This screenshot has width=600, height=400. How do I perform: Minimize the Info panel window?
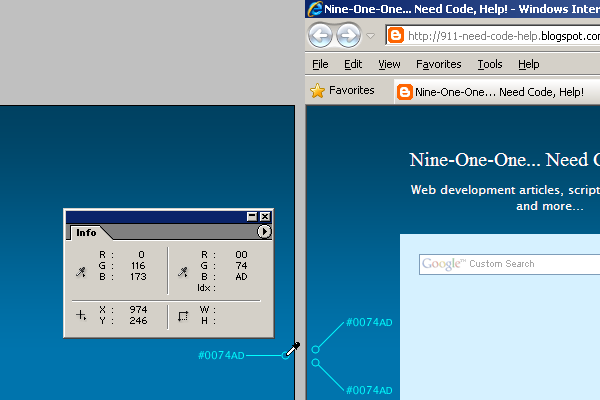252,217
